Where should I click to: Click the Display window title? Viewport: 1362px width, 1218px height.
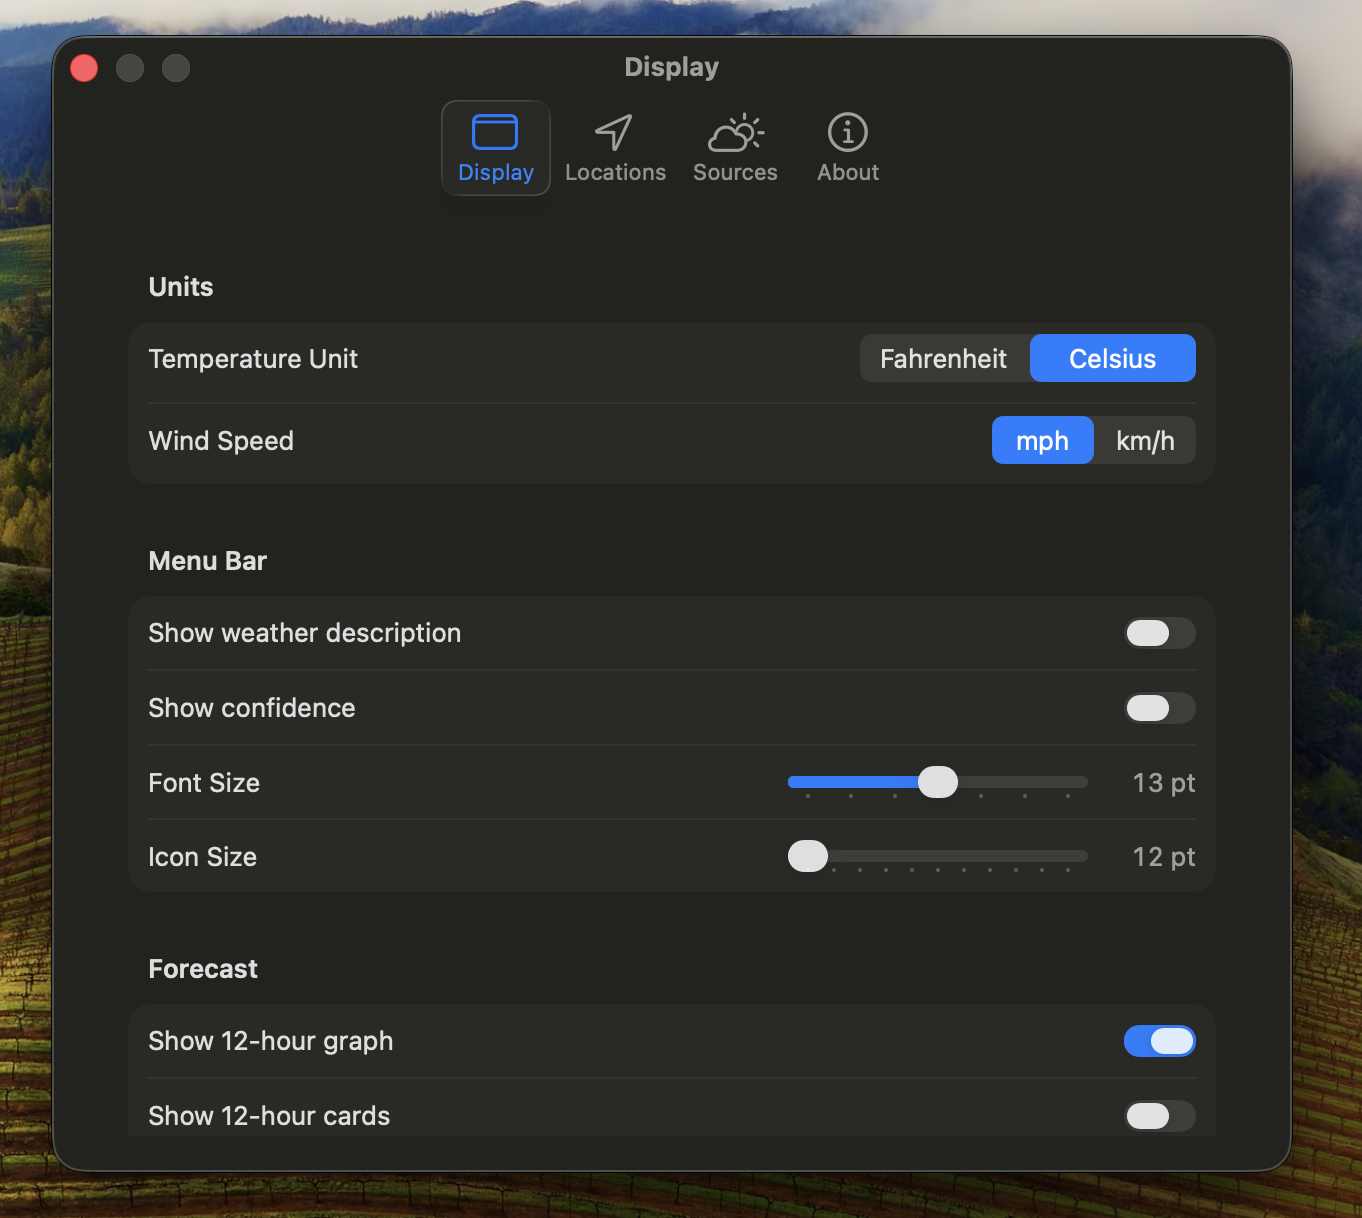(672, 67)
